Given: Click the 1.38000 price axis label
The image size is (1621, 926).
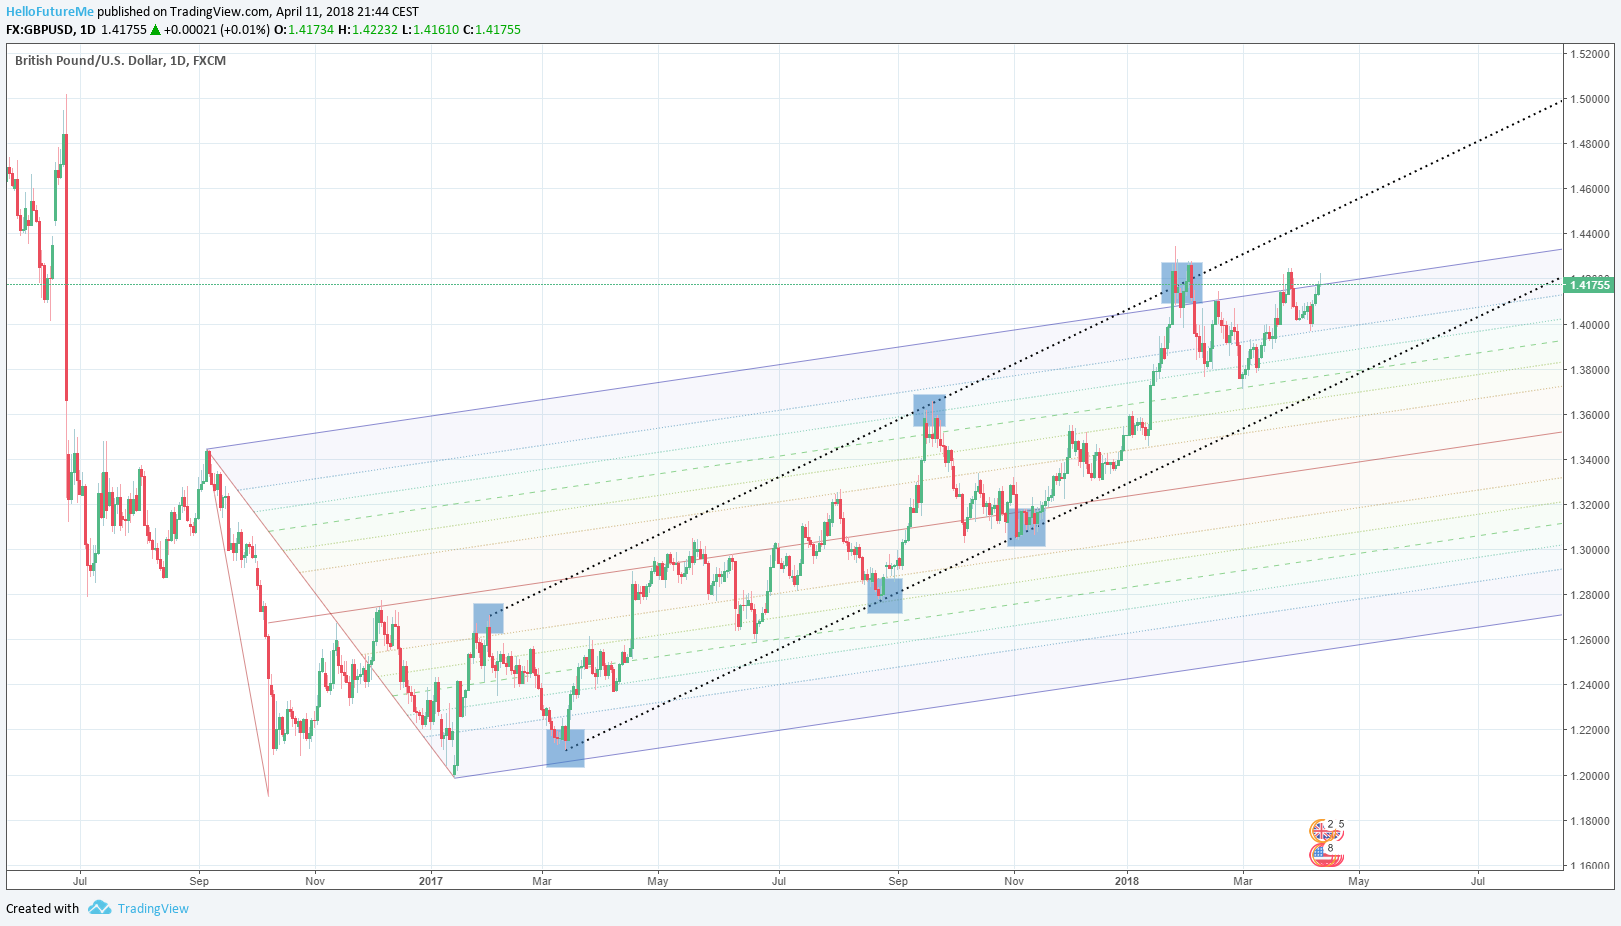Looking at the screenshot, I should [x=1590, y=370].
